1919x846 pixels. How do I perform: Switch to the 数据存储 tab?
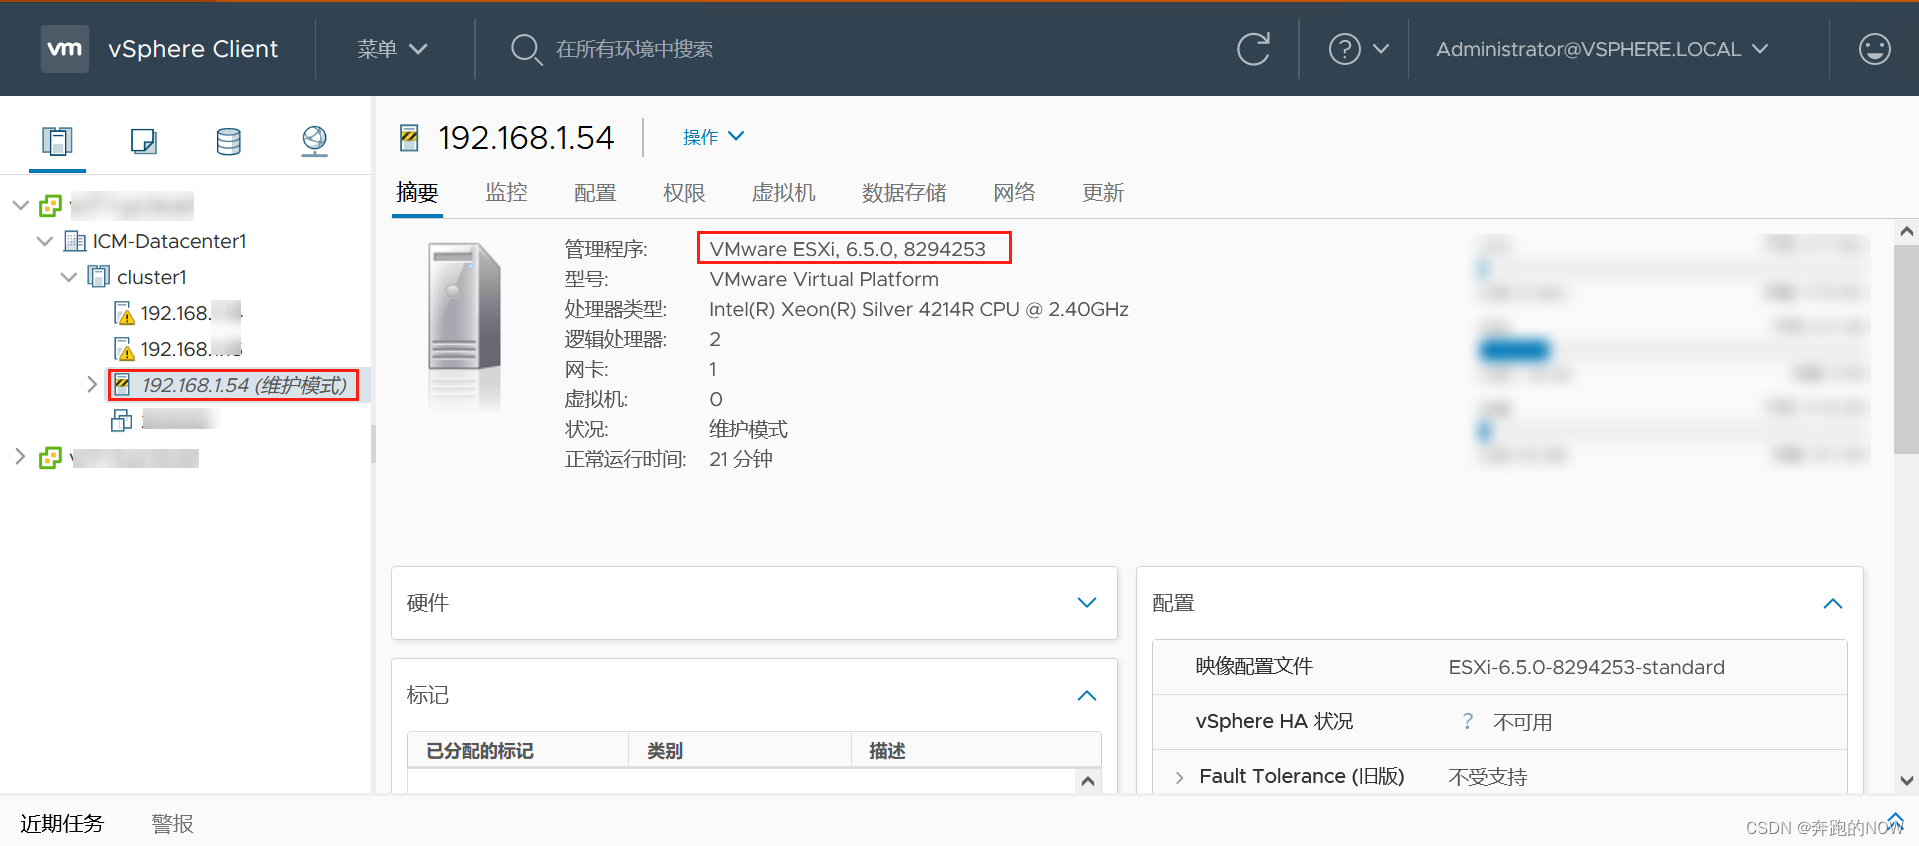(x=904, y=192)
